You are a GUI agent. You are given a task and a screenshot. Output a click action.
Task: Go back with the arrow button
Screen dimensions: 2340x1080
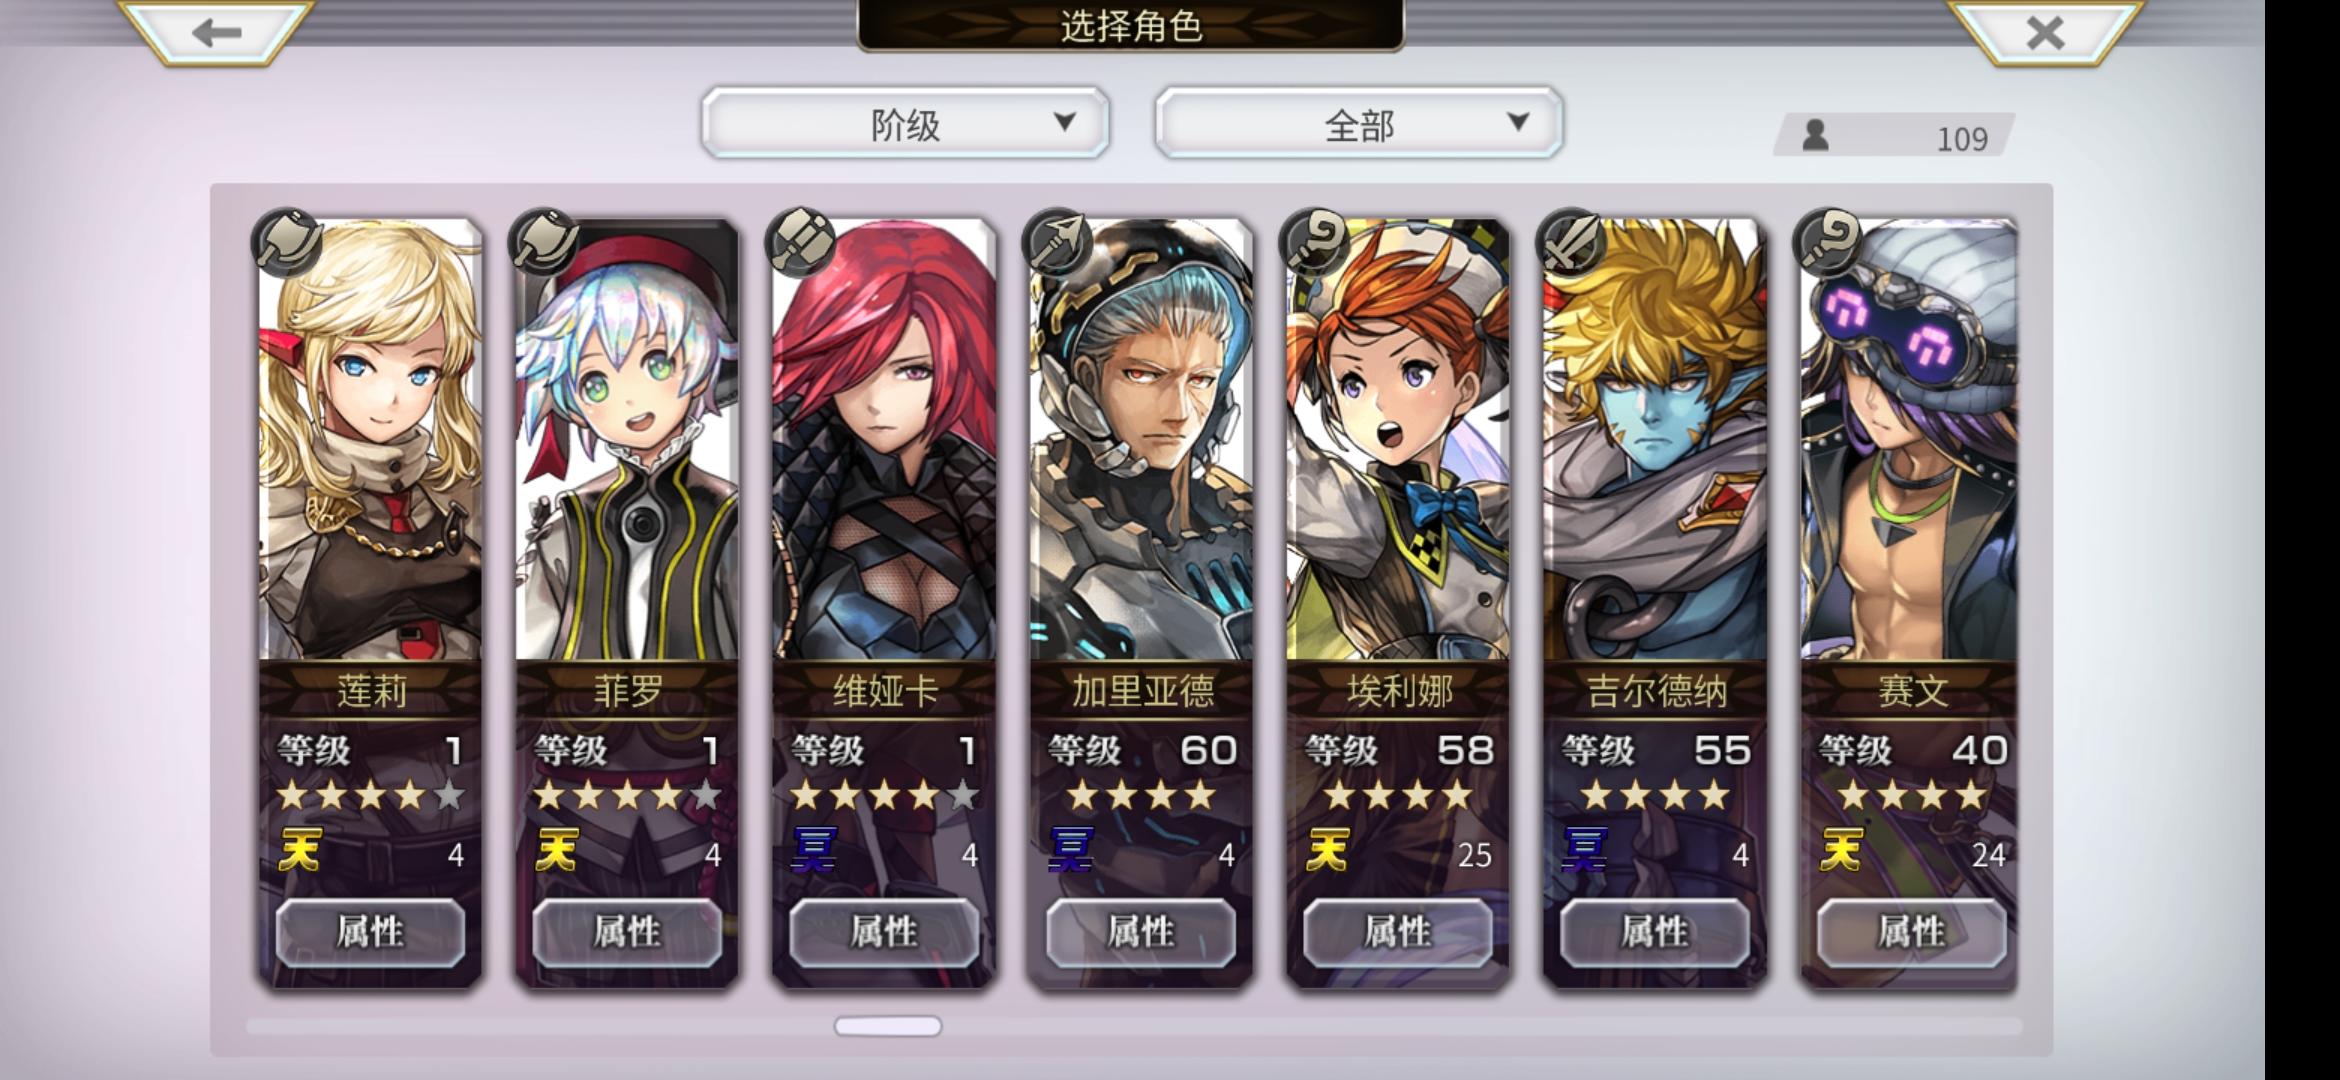216,32
